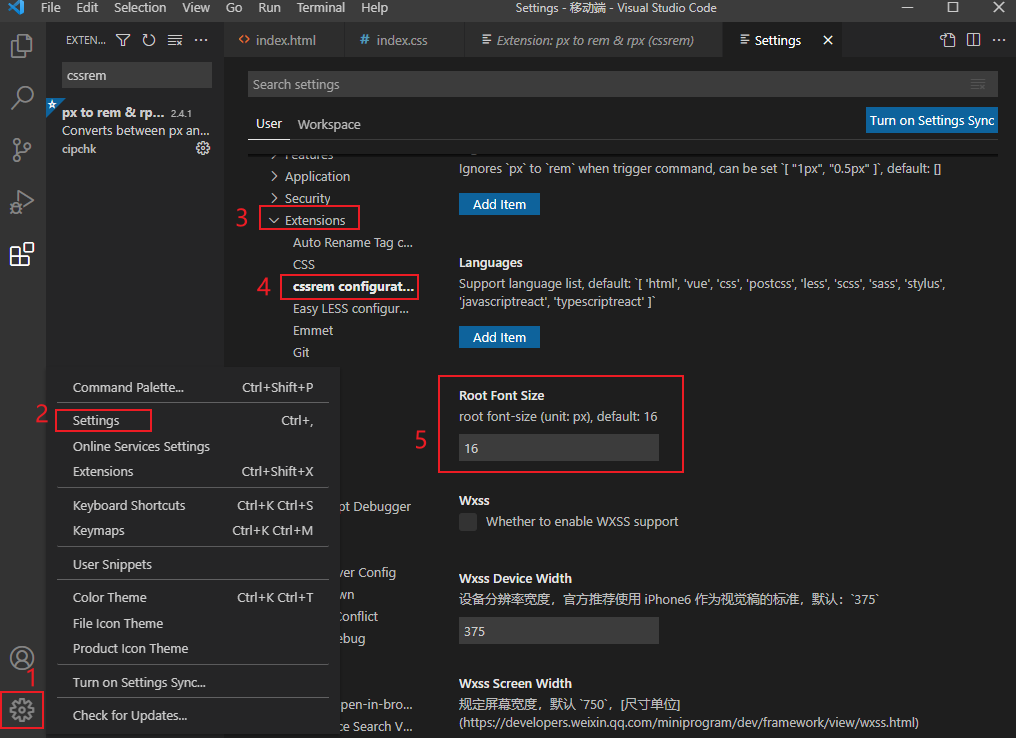Screen dimensions: 1016x738
Task: Open the Extensions view in activity bar
Action: 21,254
